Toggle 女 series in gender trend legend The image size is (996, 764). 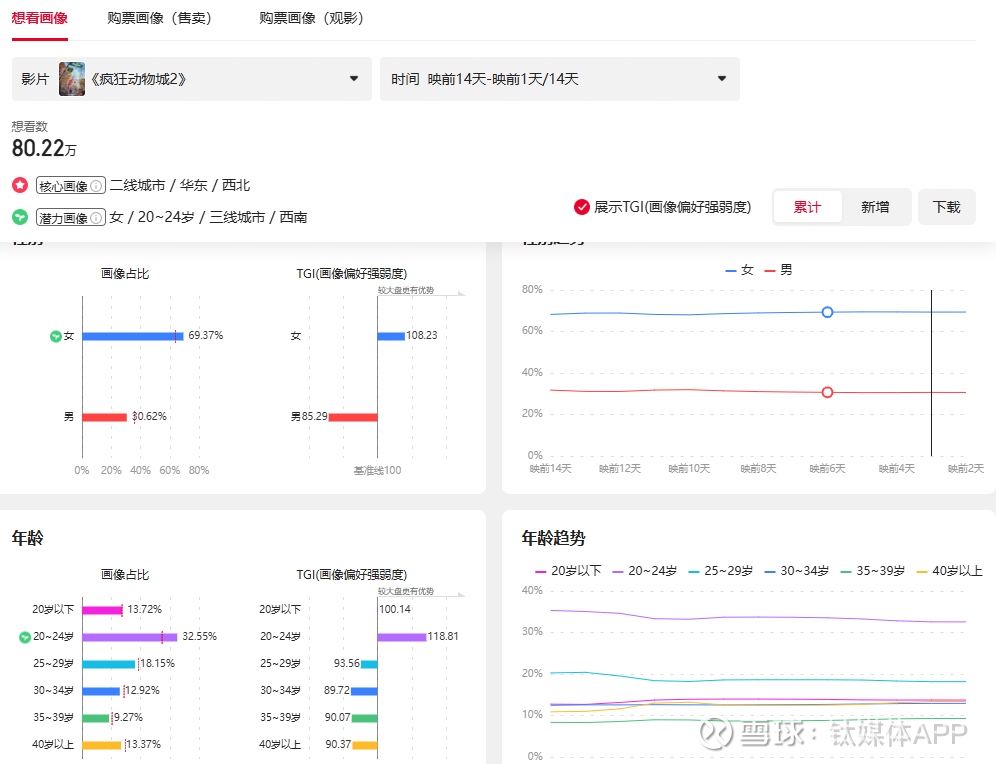740,270
